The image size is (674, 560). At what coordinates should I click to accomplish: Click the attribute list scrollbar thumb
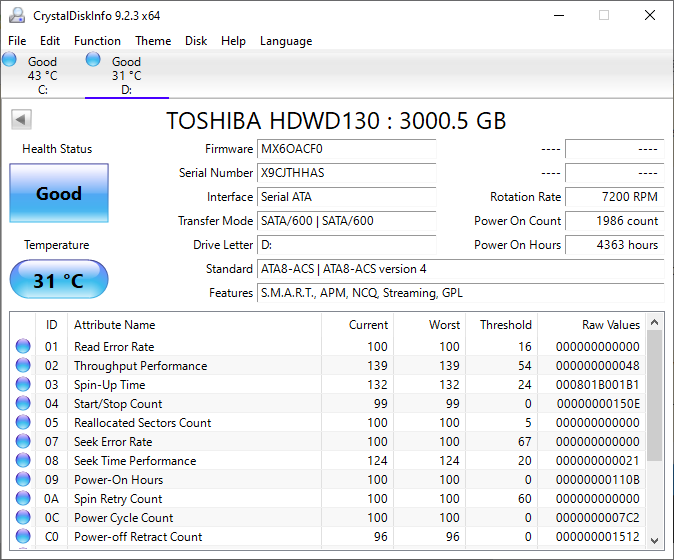coord(655,396)
